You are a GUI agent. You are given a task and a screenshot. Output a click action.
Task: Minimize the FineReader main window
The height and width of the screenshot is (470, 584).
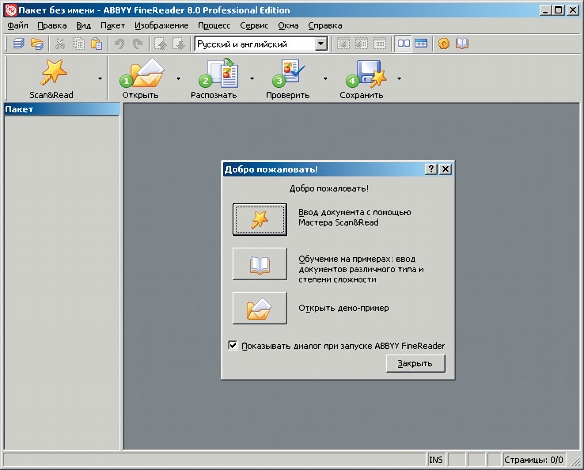coord(546,10)
